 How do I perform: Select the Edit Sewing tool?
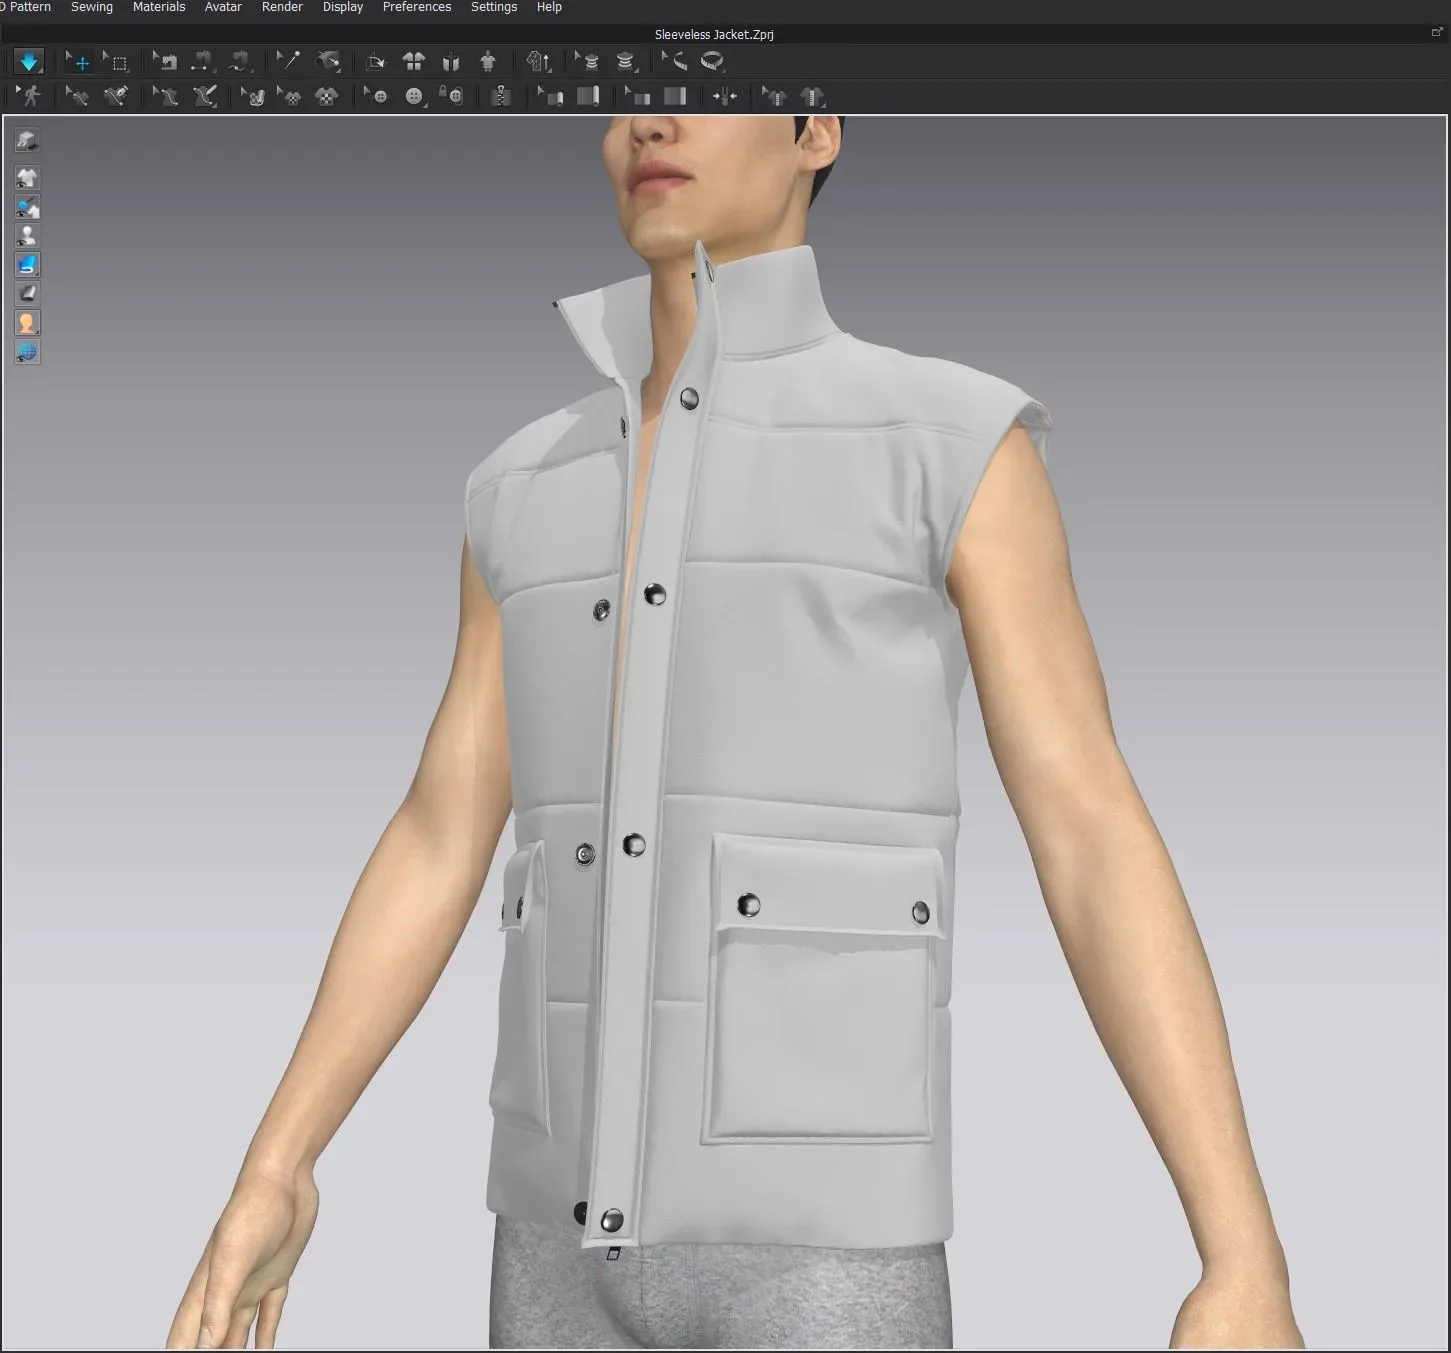[x=76, y=96]
